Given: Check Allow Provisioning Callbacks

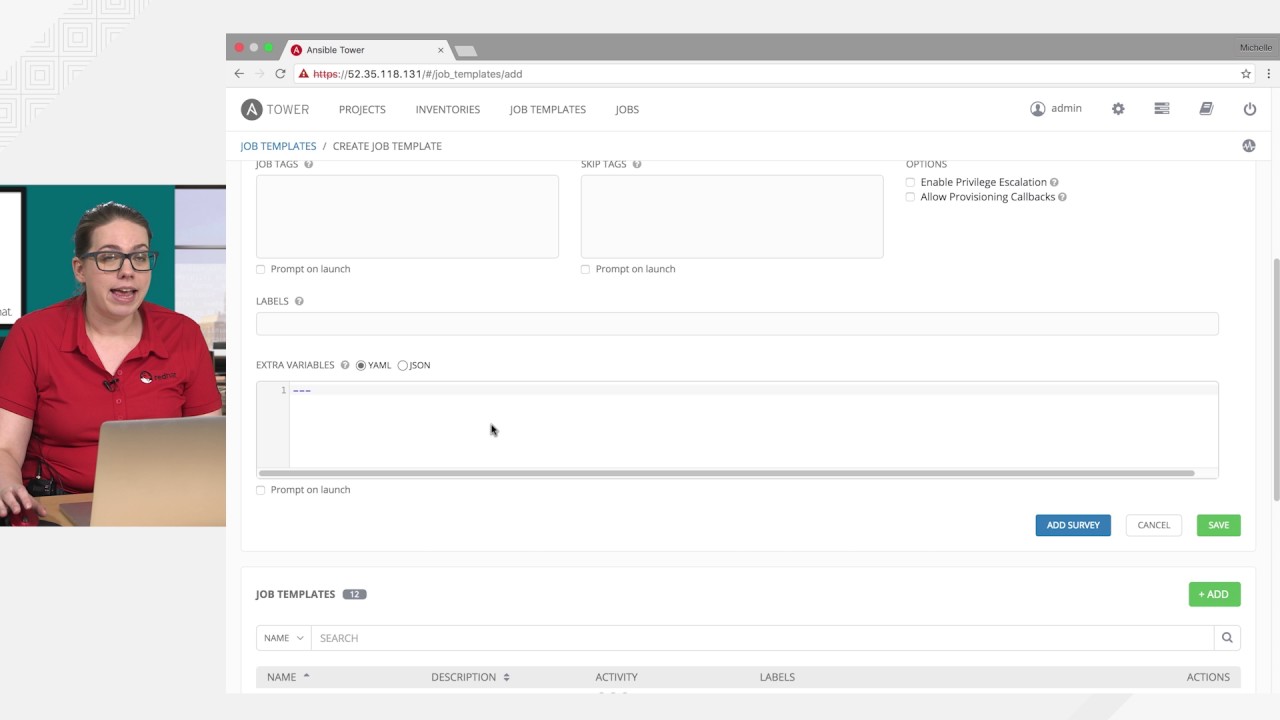Looking at the screenshot, I should [910, 197].
